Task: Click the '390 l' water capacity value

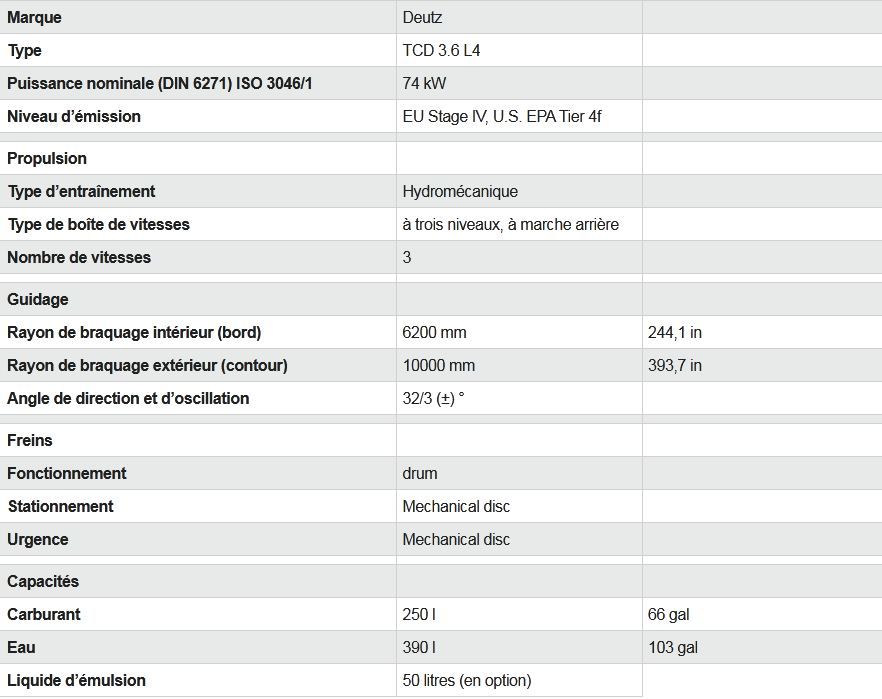Action: click(x=418, y=647)
